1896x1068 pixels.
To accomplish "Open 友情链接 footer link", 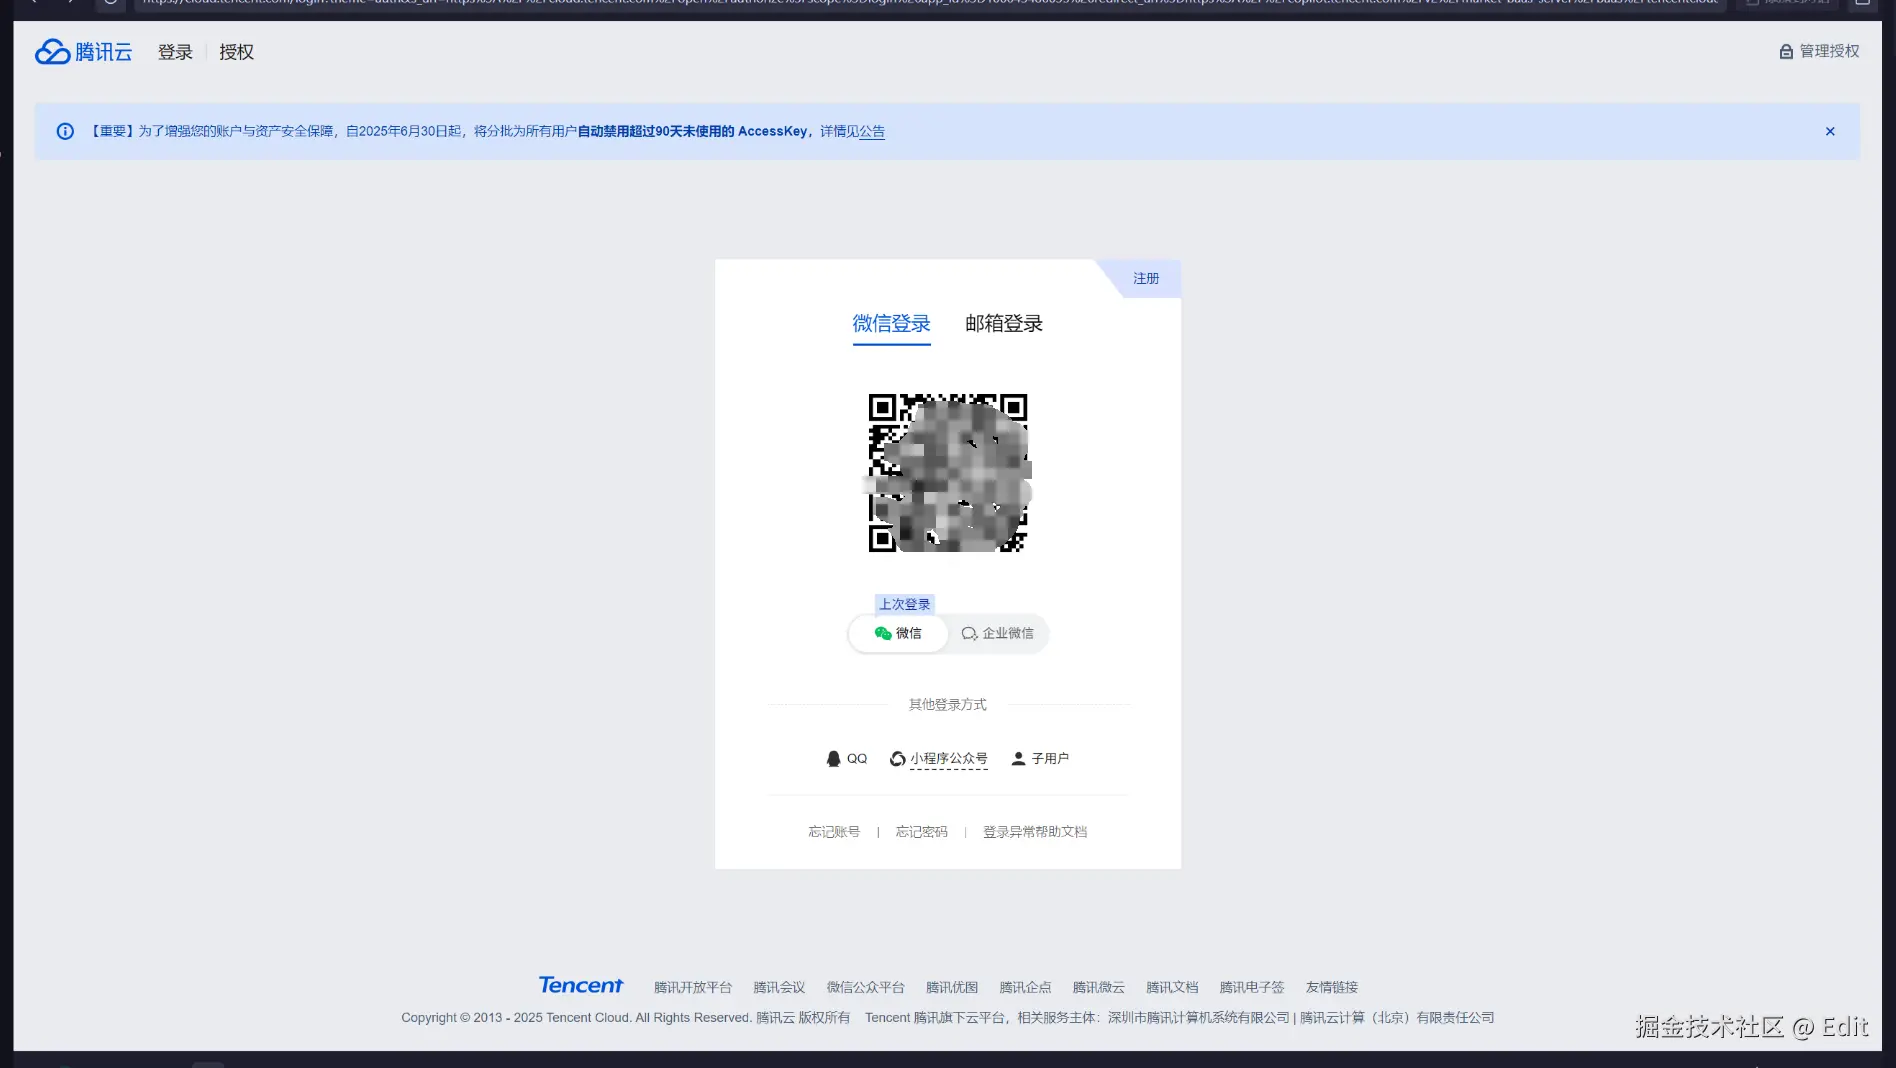I will (1332, 987).
